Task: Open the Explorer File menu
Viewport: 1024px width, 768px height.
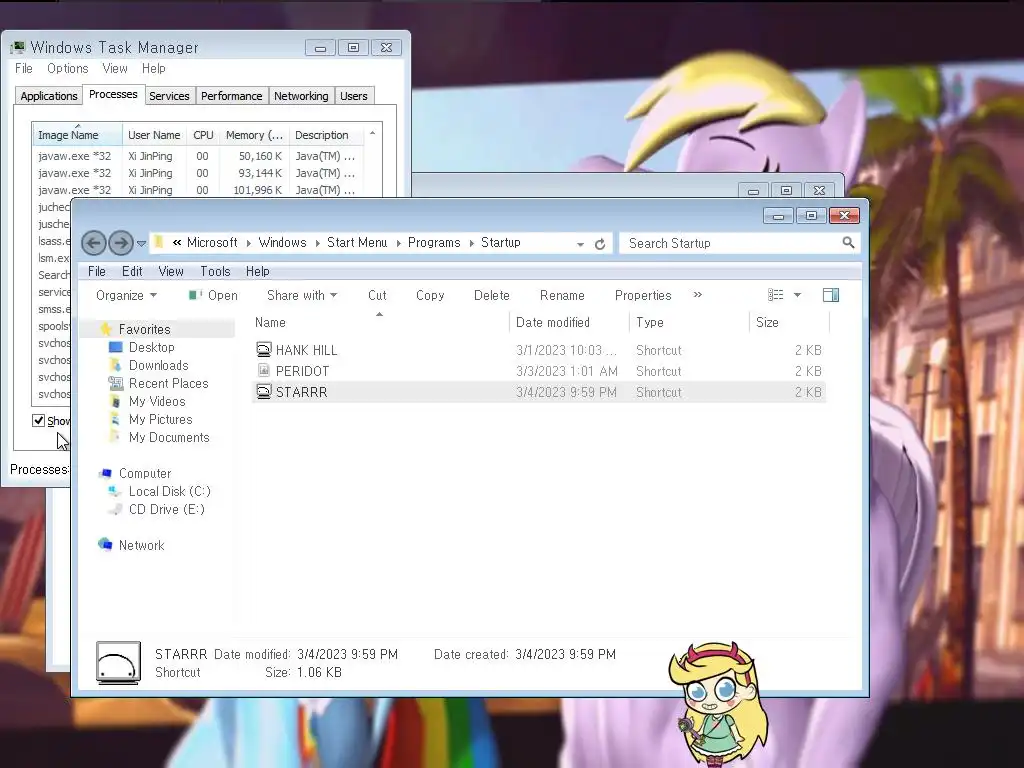Action: pos(97,271)
